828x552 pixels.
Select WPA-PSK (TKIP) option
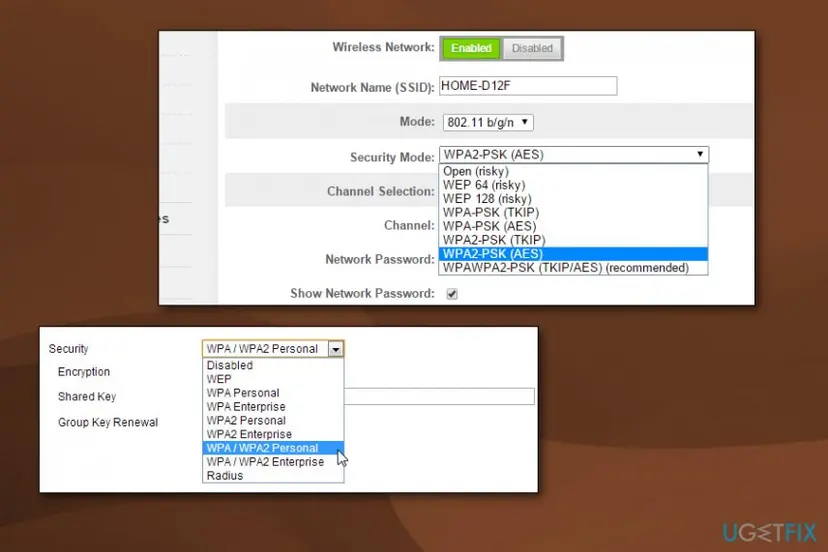click(573, 212)
